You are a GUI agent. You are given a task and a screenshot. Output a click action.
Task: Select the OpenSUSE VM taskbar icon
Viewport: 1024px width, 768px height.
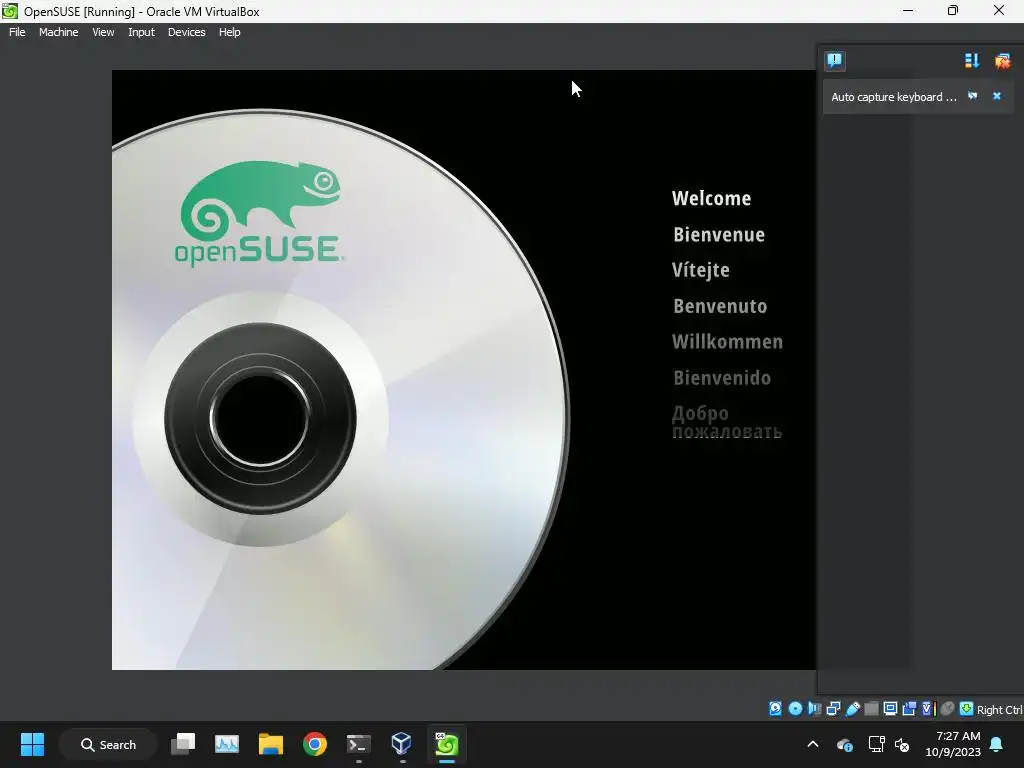[447, 744]
